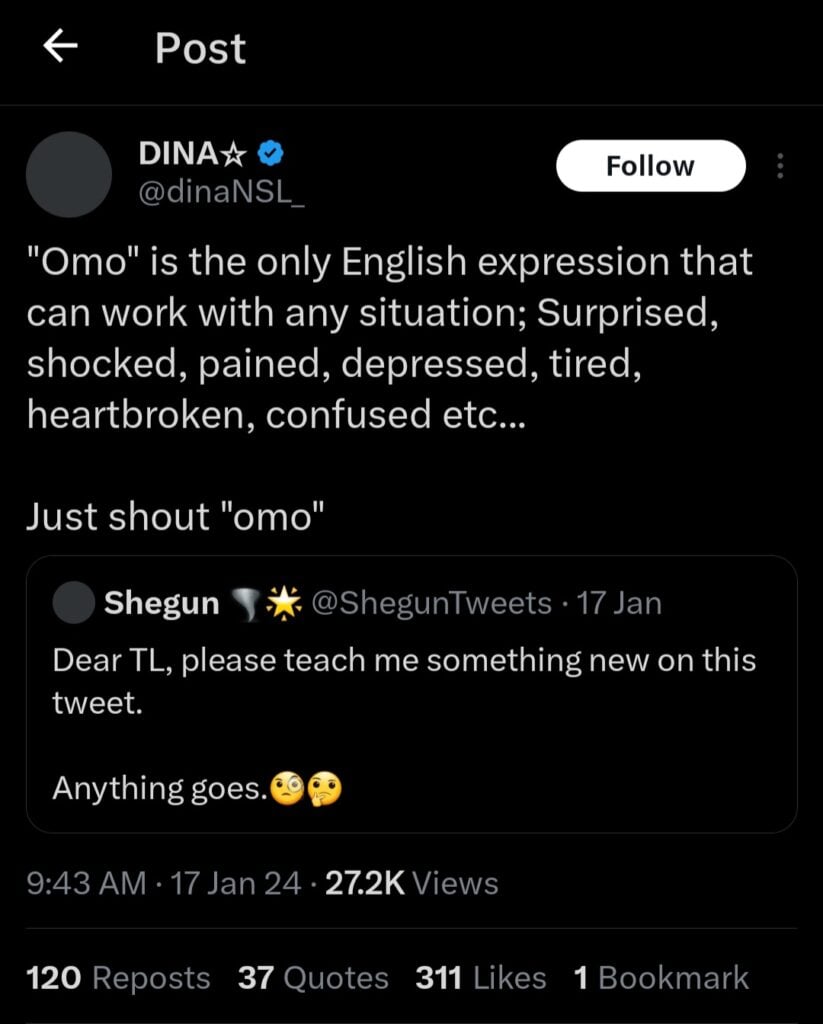The width and height of the screenshot is (823, 1024).
Task: Open the @dinaNSL_ handle
Action: coord(221,192)
